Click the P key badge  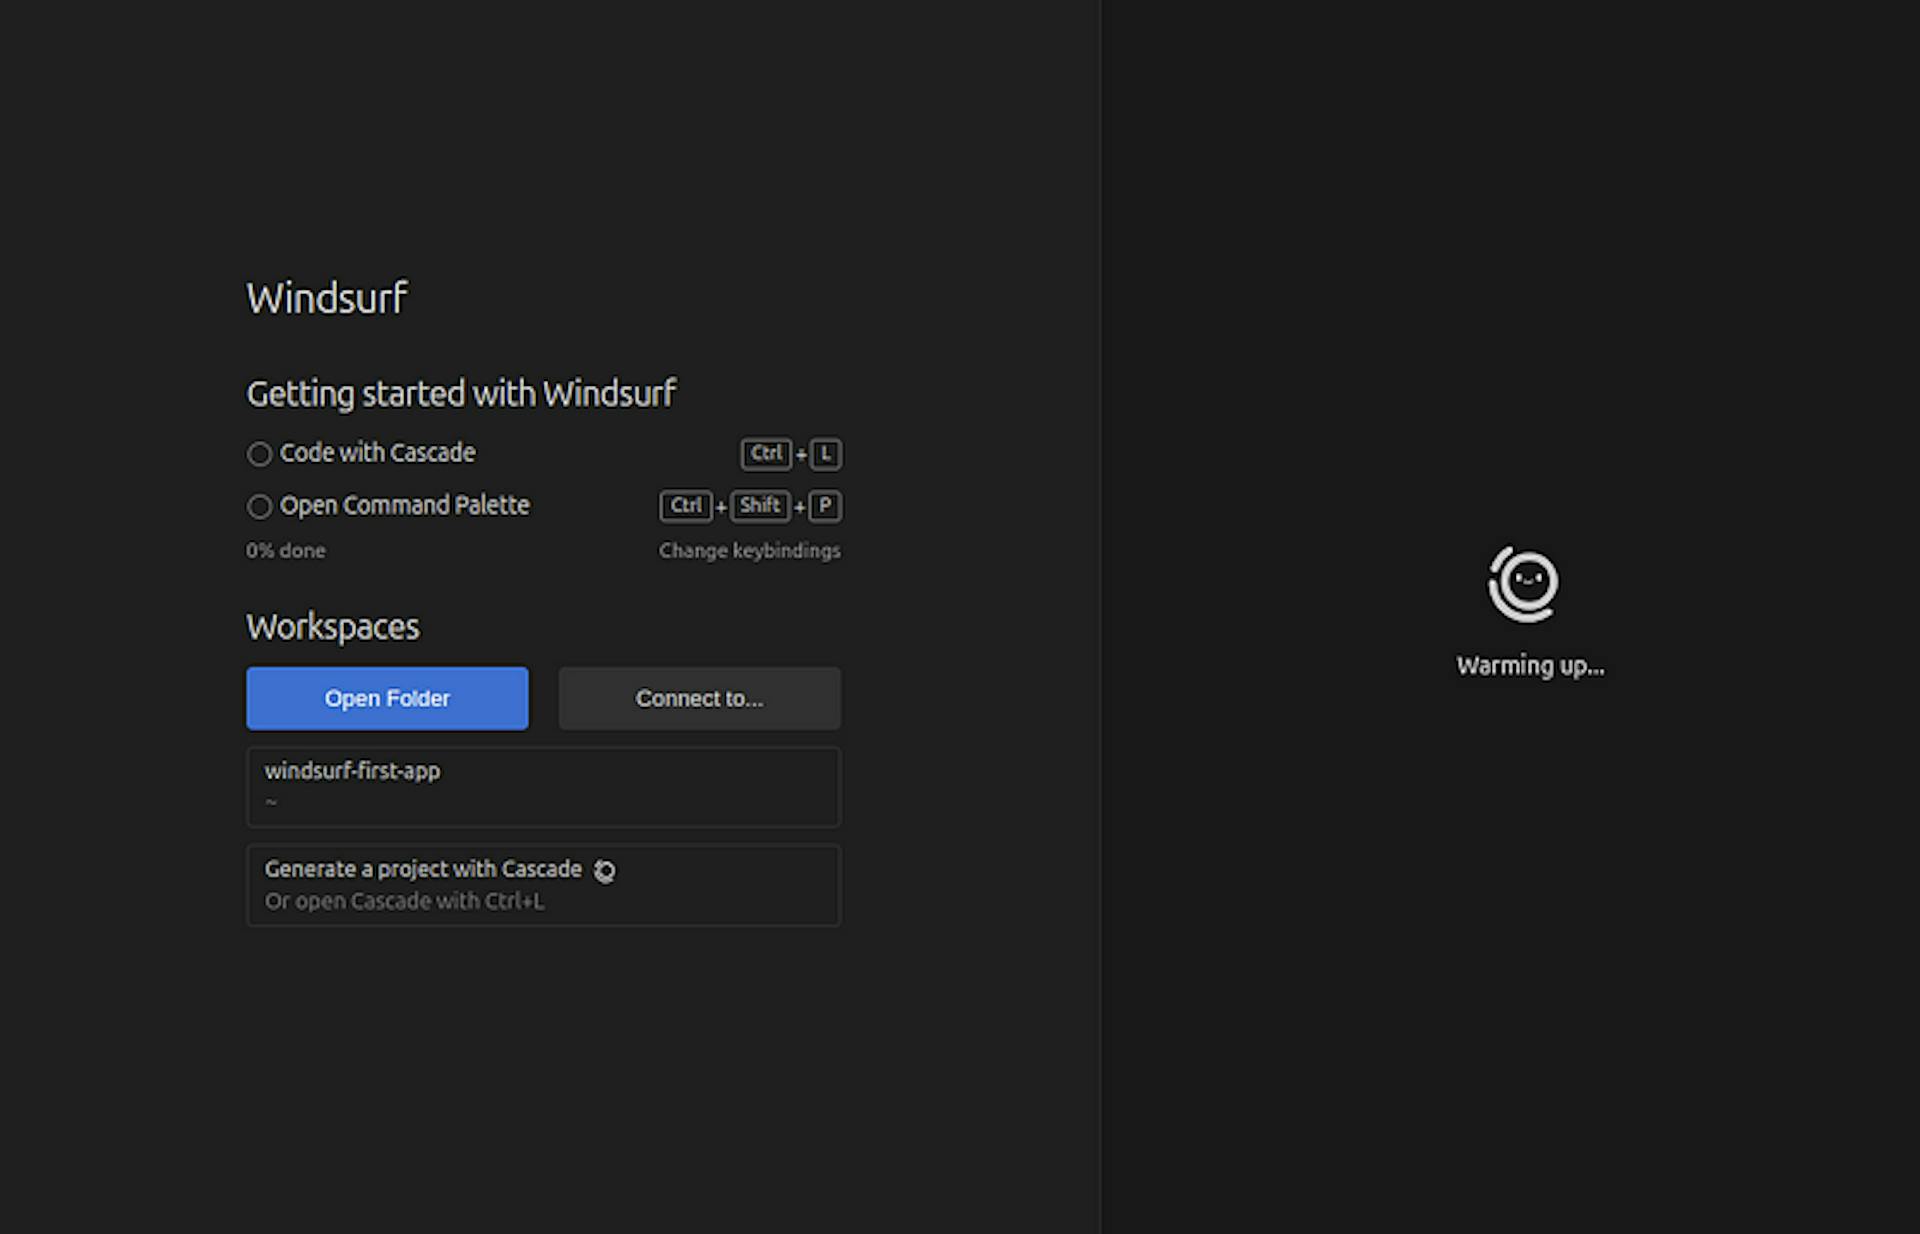tap(825, 506)
